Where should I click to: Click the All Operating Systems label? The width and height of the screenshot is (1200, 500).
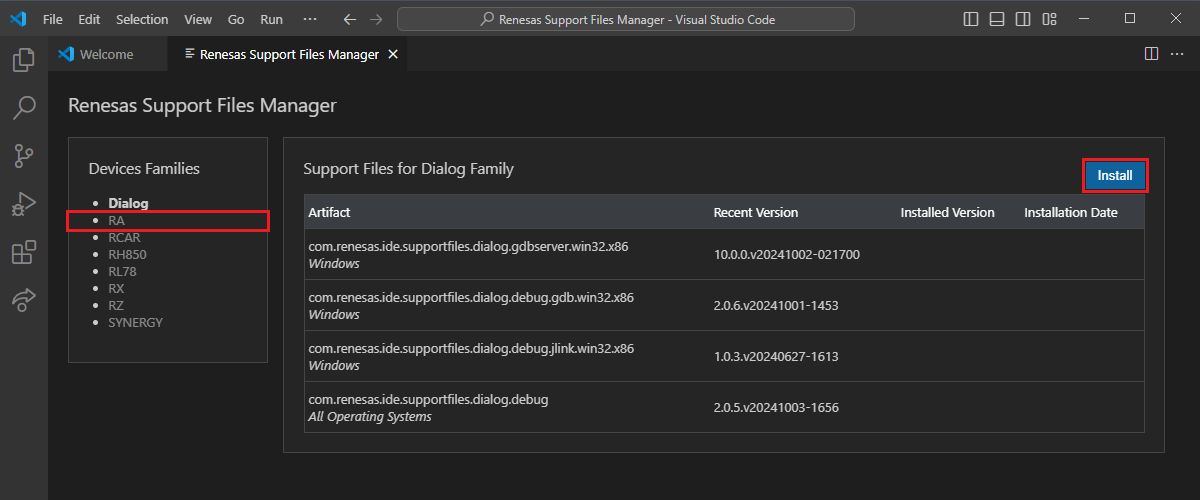(370, 416)
